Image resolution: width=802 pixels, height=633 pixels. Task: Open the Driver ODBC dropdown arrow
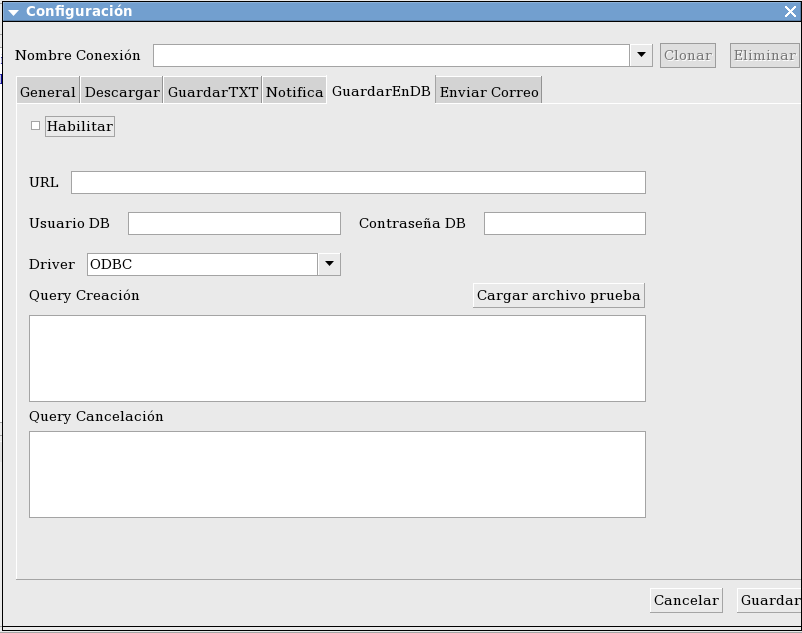click(329, 264)
